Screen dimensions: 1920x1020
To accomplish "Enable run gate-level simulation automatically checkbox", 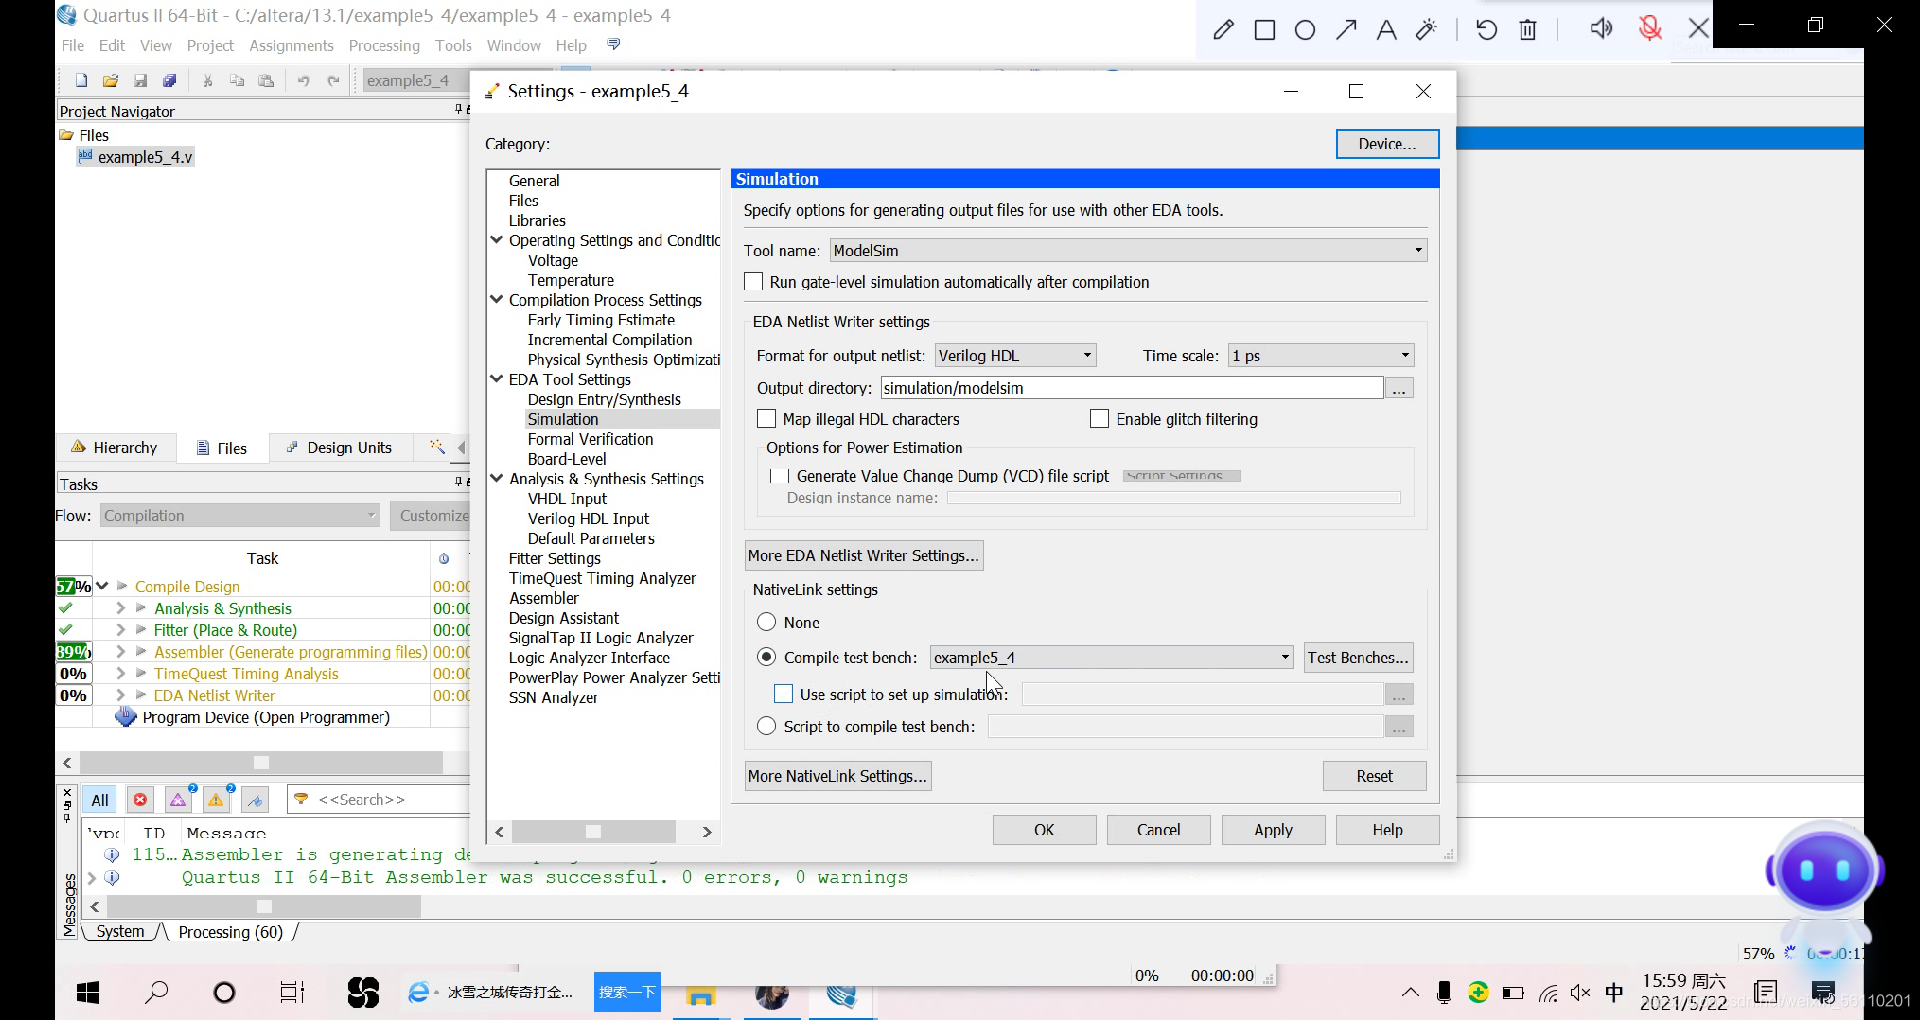I will coord(754,282).
